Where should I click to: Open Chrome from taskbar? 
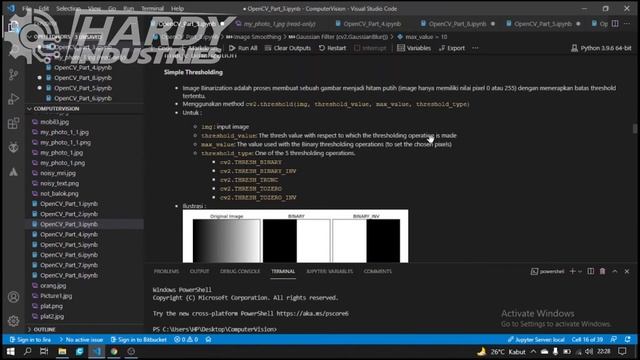114,351
